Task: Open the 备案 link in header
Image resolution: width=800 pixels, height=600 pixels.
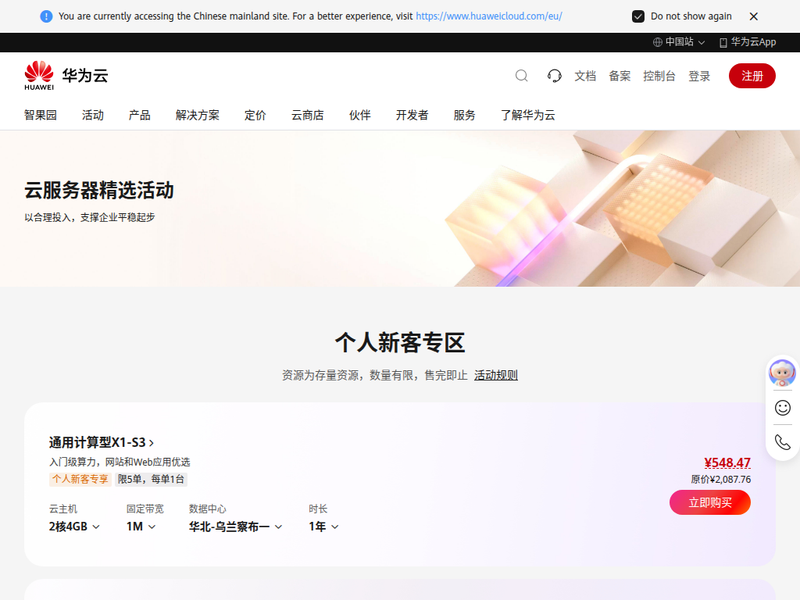Action: pyautogui.click(x=619, y=76)
